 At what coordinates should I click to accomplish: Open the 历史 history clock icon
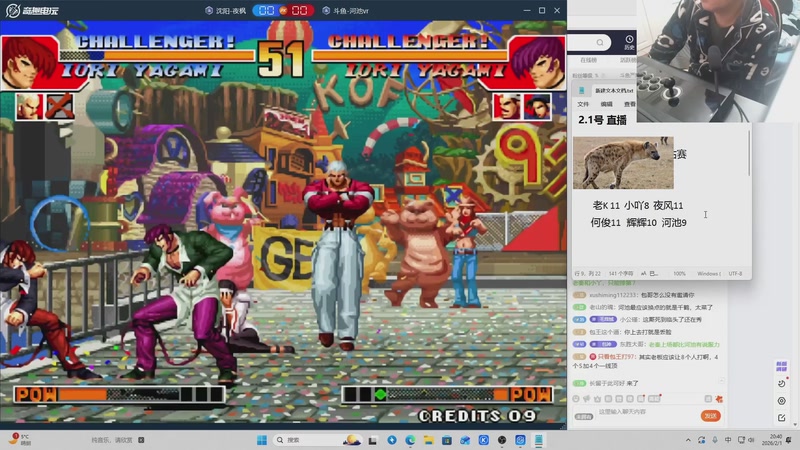(x=629, y=42)
